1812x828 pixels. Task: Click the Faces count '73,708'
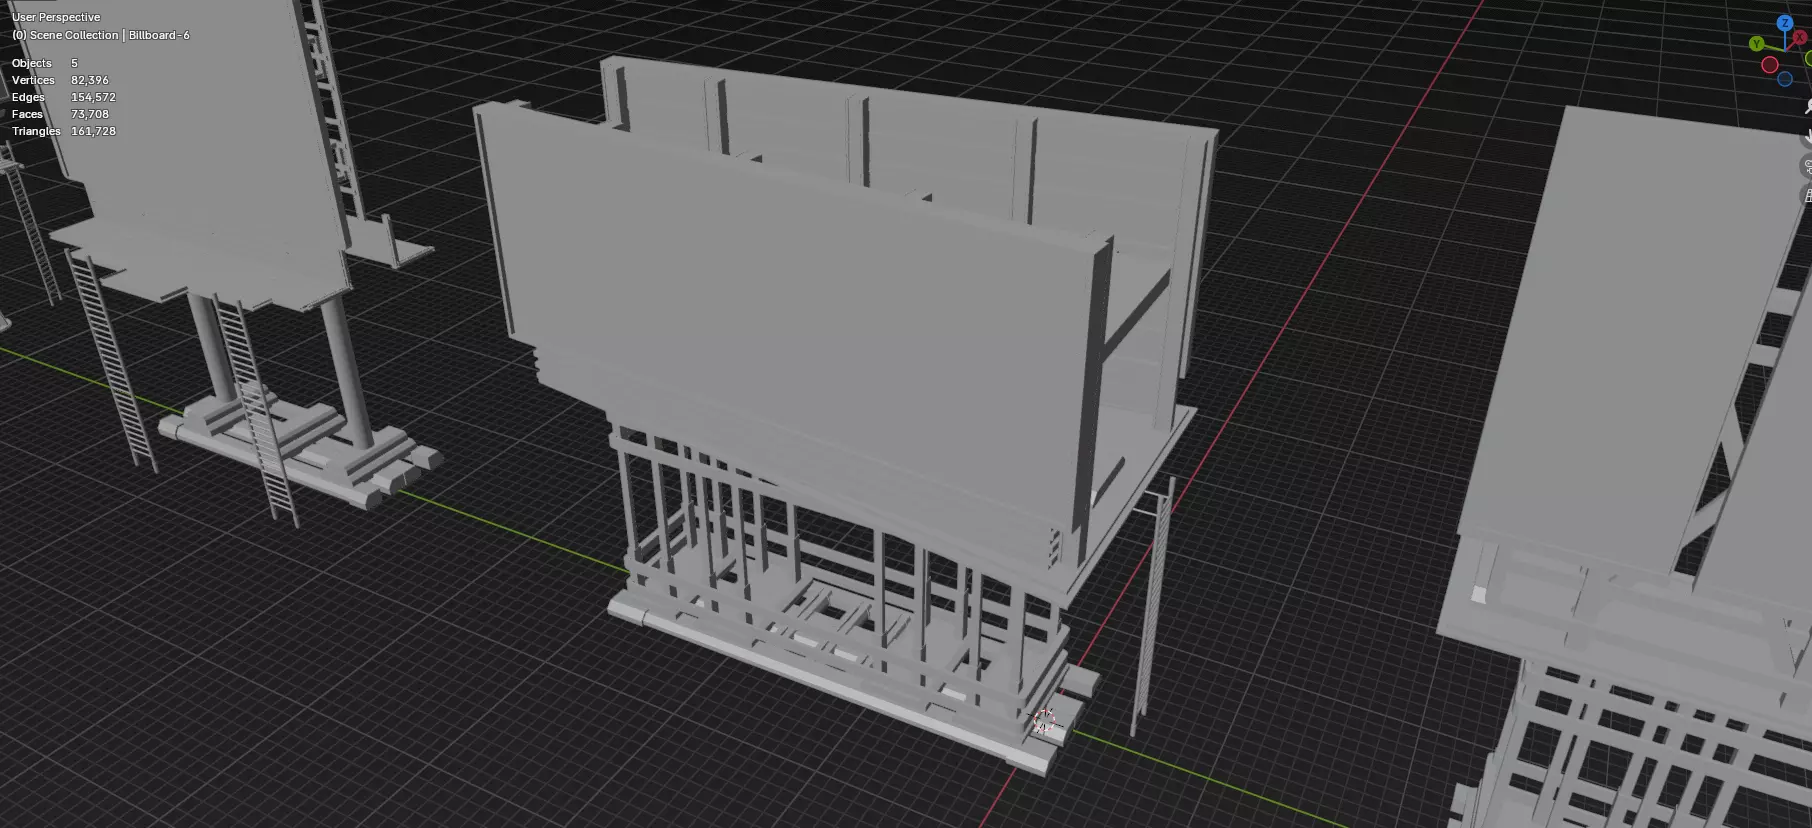[90, 114]
